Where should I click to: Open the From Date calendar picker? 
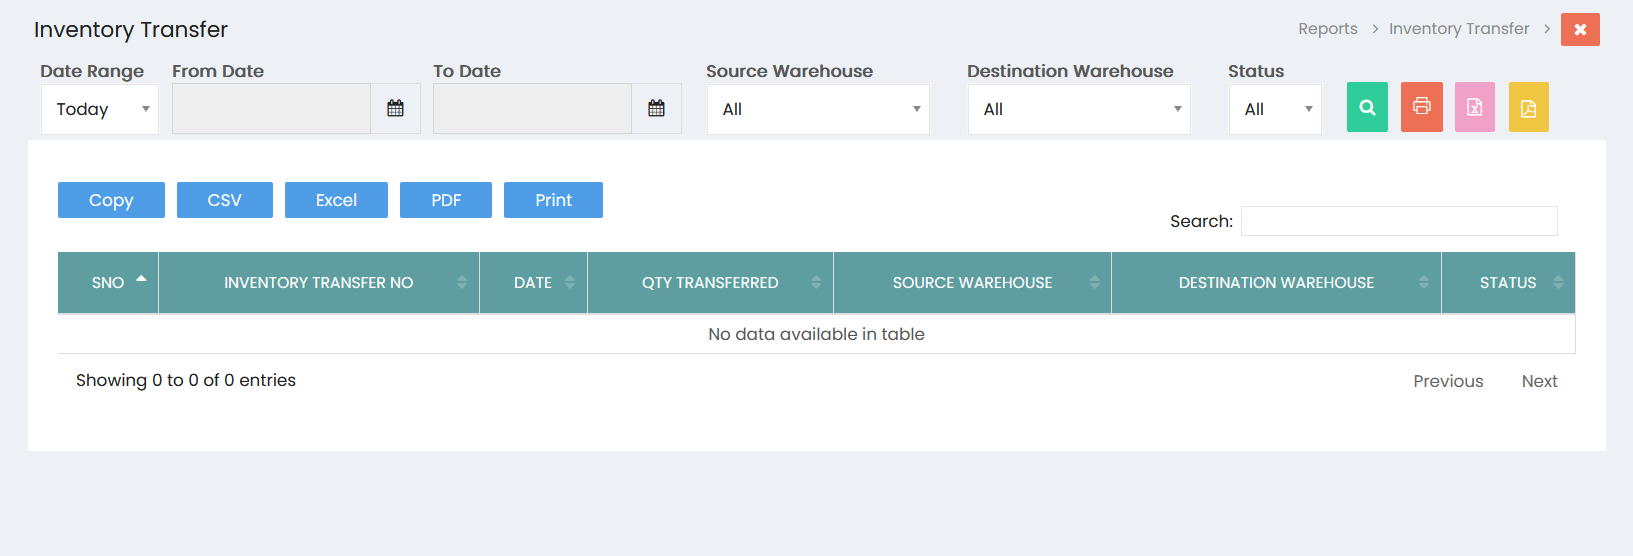(395, 108)
